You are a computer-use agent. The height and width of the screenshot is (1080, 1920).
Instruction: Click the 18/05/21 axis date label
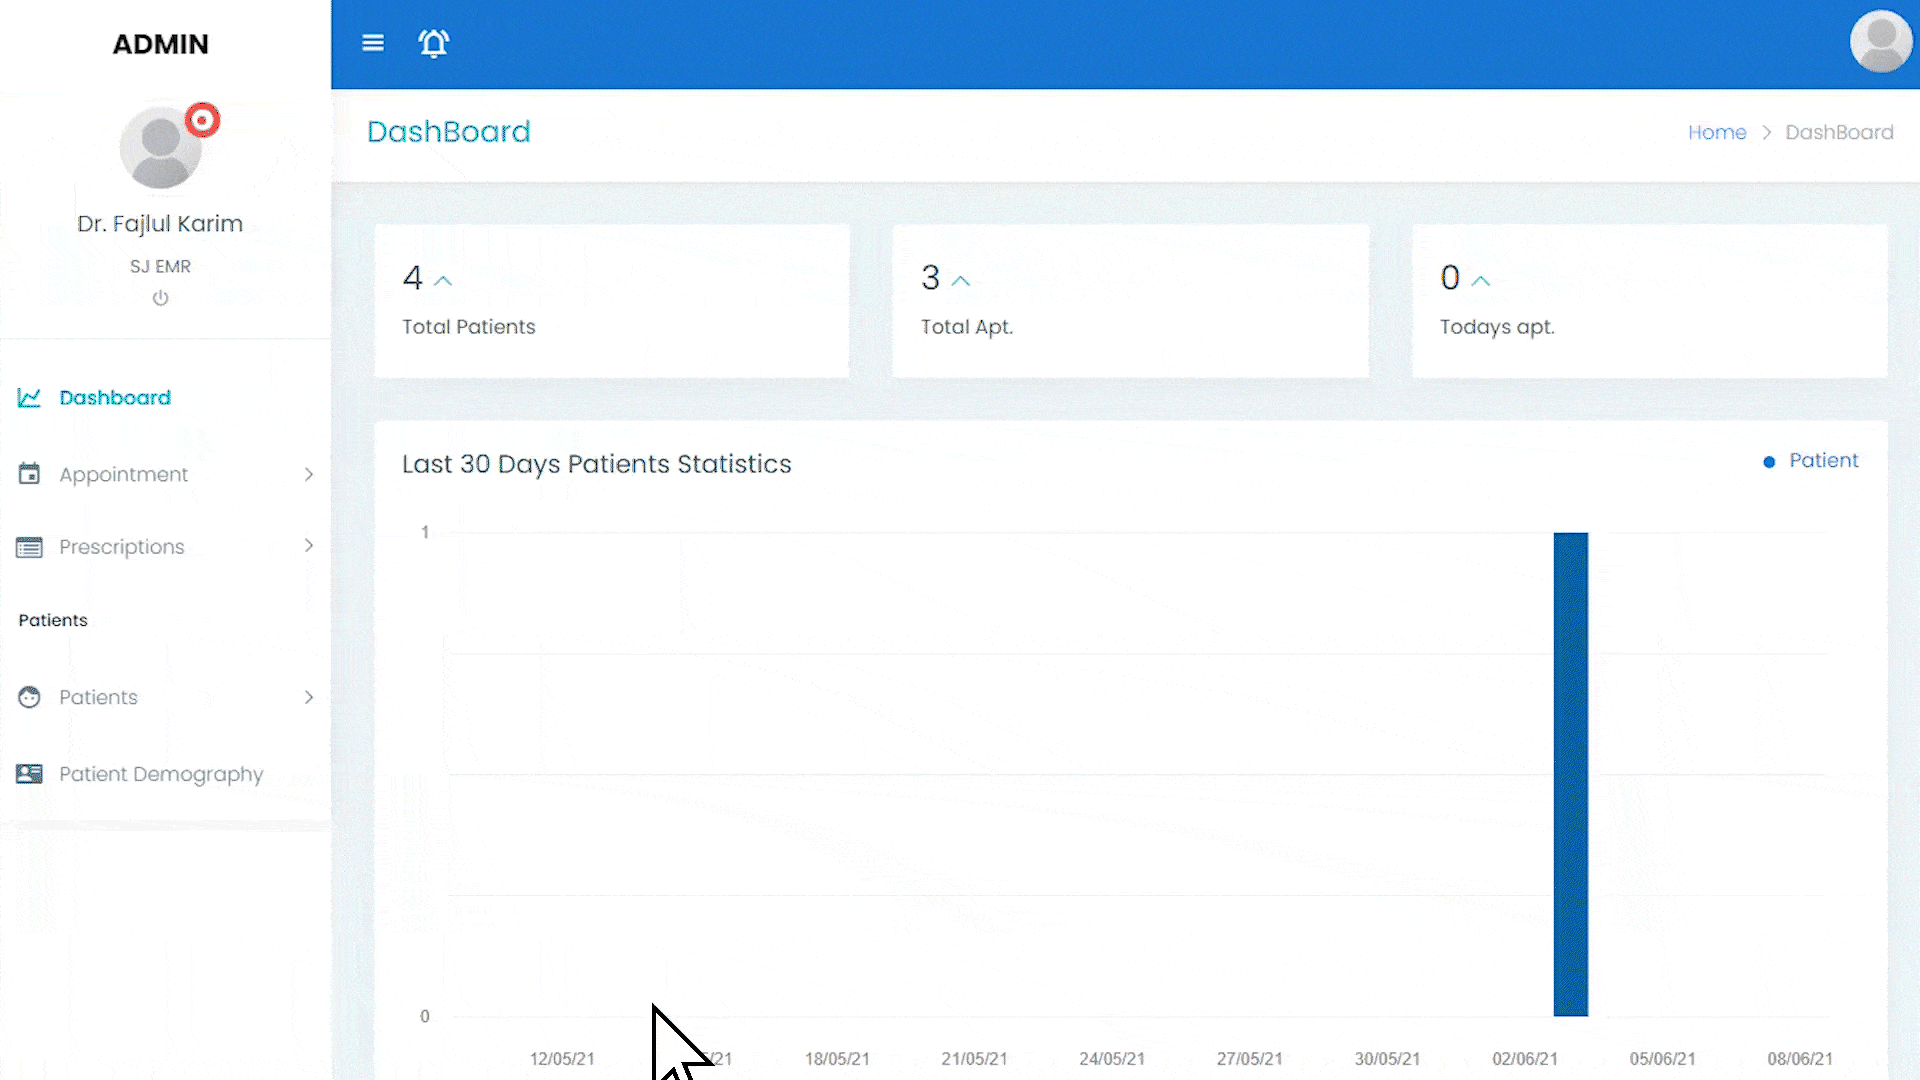(x=837, y=1058)
